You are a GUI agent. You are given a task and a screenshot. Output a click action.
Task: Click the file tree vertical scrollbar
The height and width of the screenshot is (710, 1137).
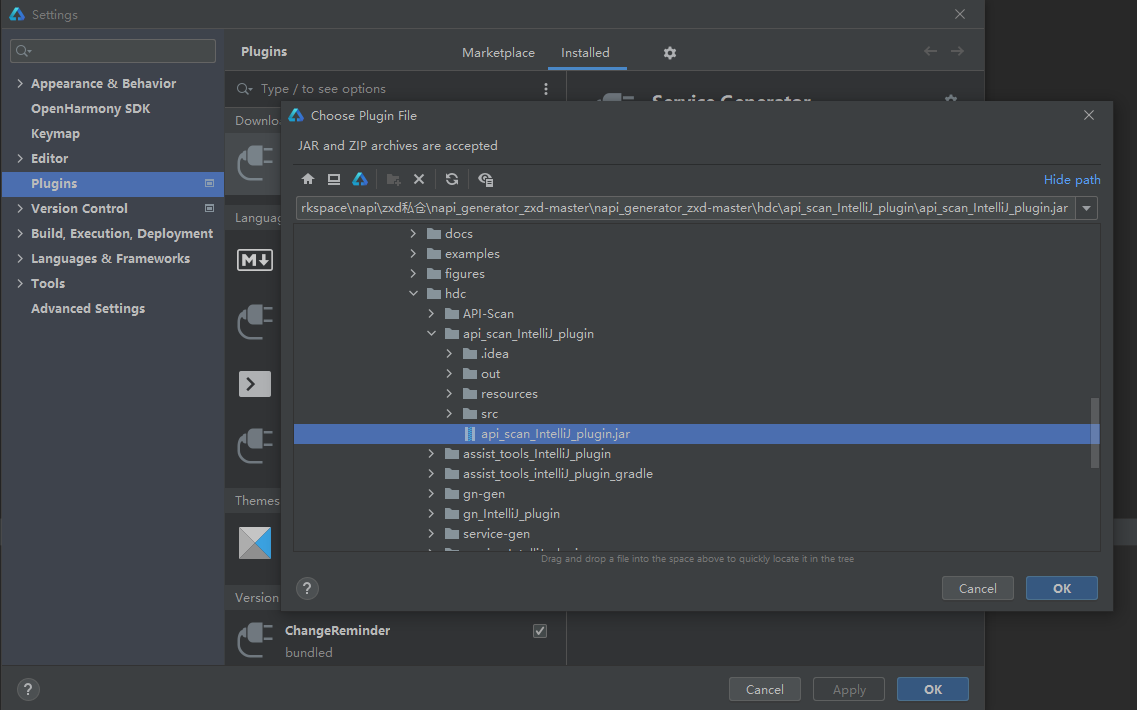pos(1095,433)
